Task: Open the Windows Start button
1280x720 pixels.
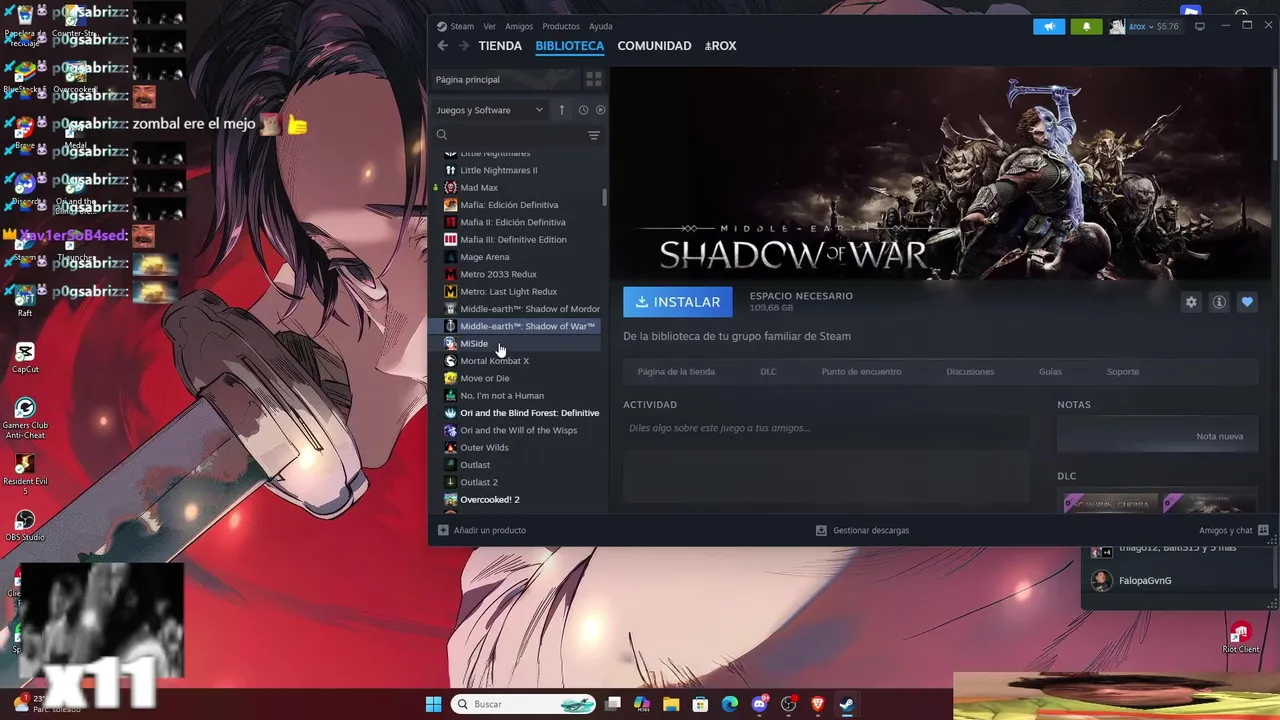Action: 433,704
